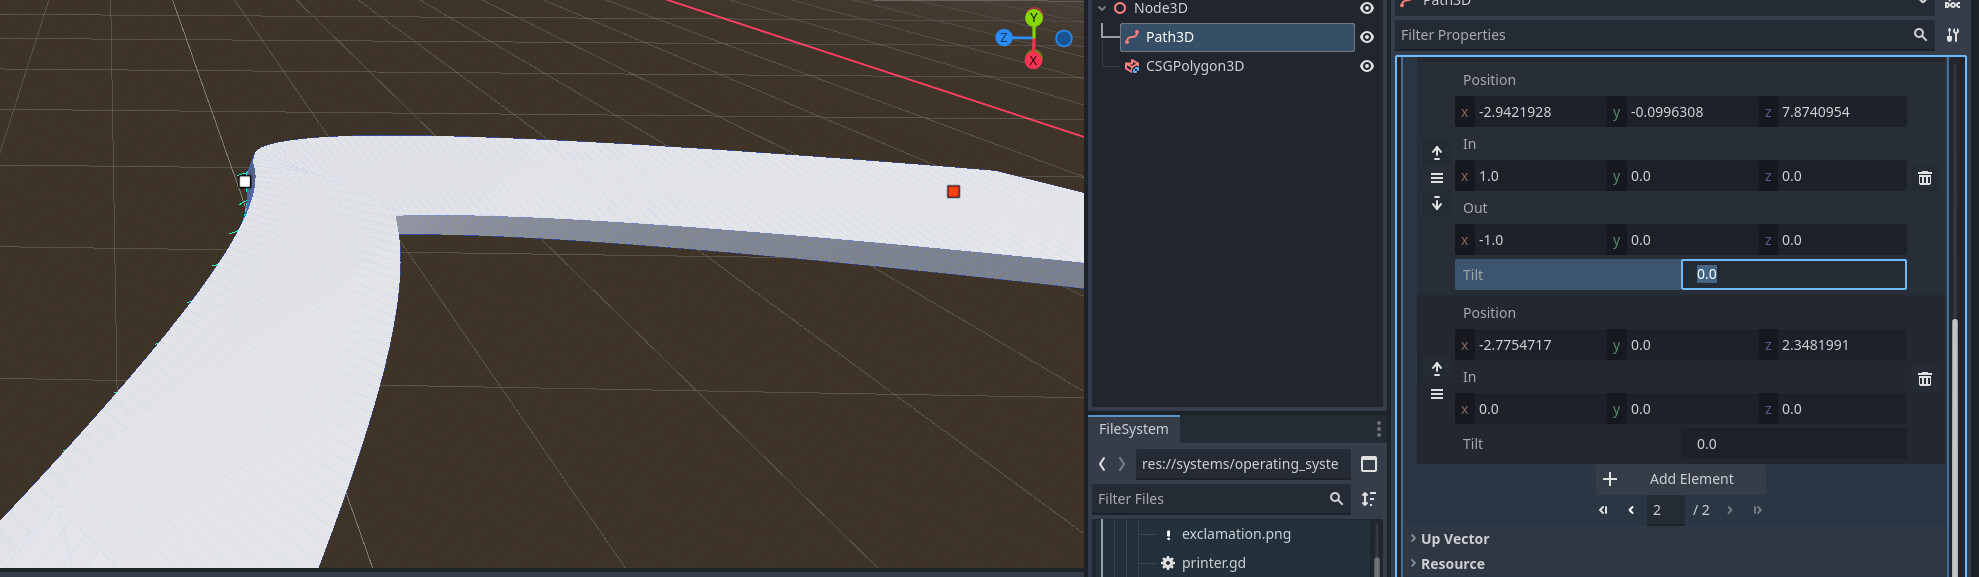
Task: Delete the second curve point element
Action: (x=1925, y=379)
